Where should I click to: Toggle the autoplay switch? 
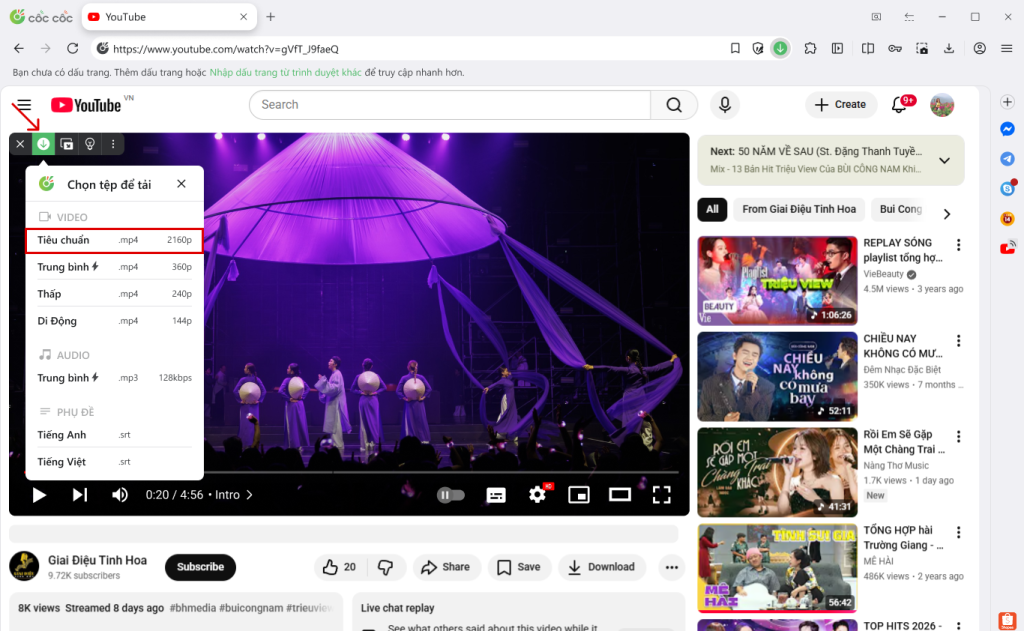pos(451,495)
